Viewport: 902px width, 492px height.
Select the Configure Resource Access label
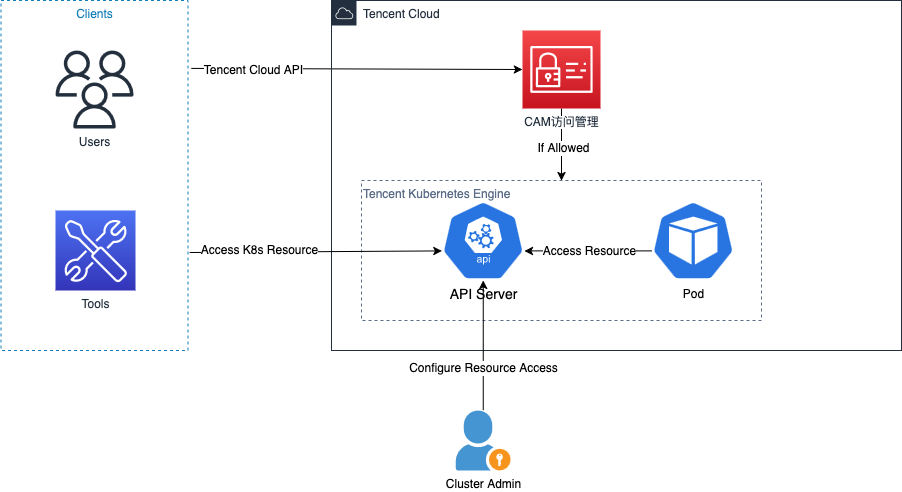[x=483, y=368]
